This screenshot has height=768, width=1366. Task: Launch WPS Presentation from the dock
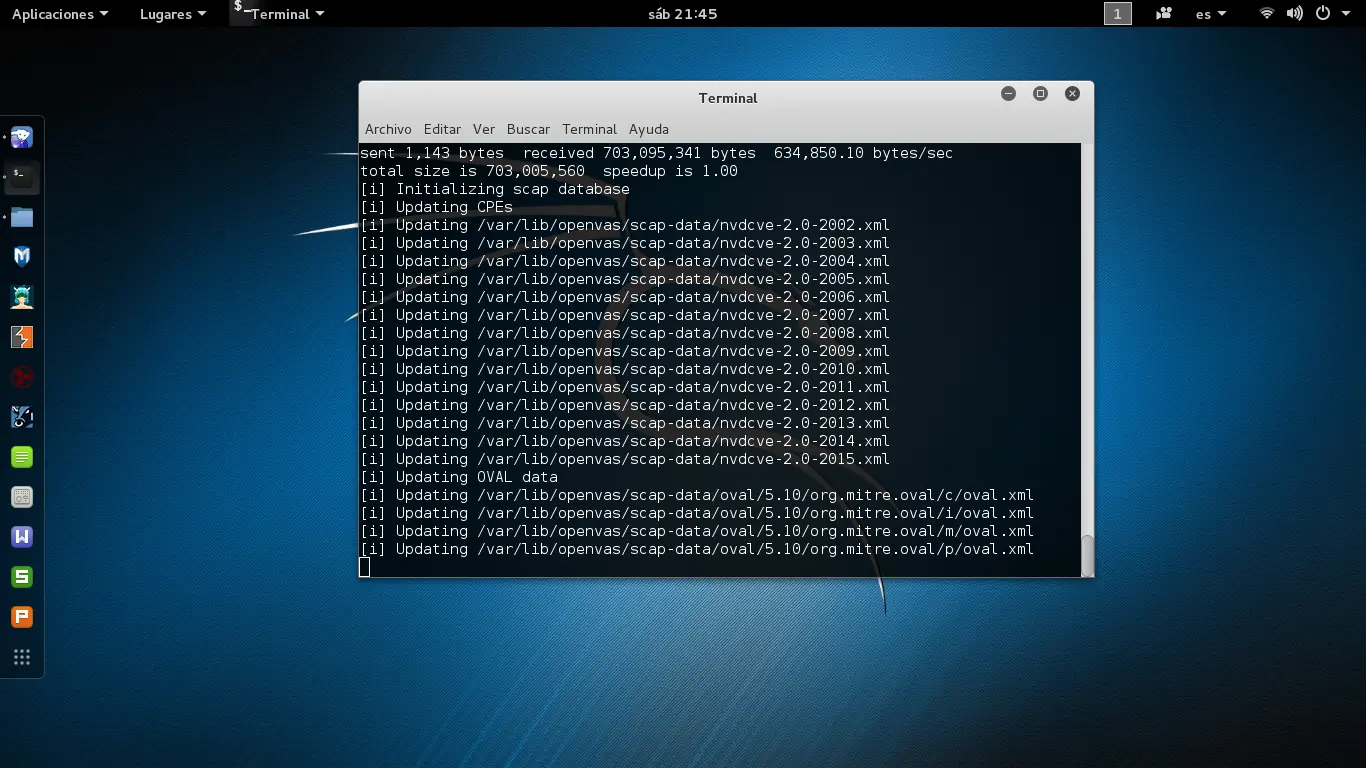[x=22, y=617]
